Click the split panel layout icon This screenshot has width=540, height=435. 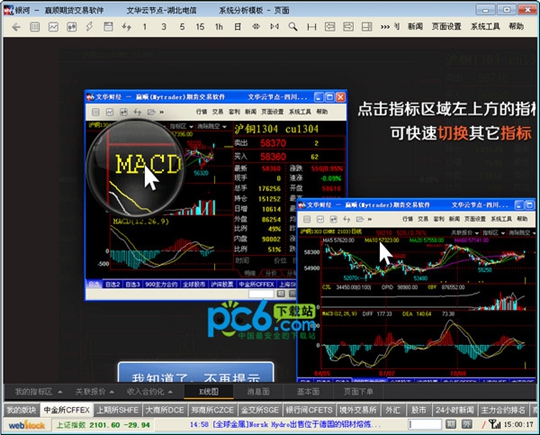click(367, 27)
